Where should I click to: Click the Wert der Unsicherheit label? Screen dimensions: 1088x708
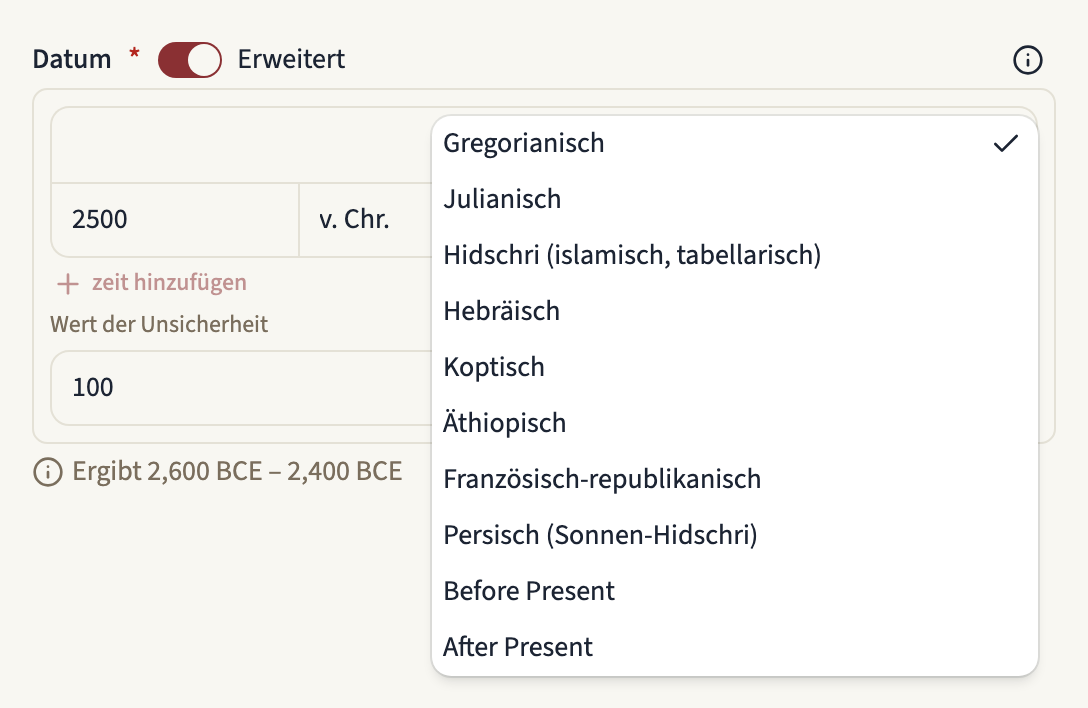point(159,324)
